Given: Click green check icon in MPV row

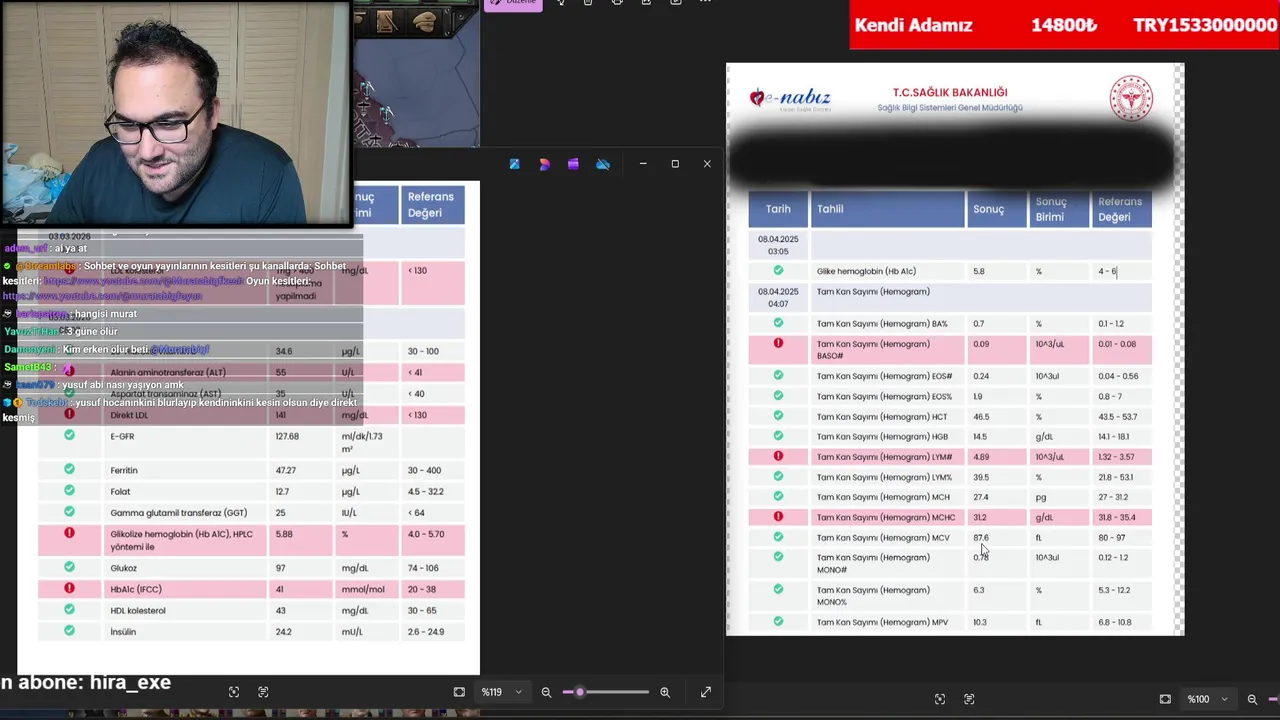Looking at the screenshot, I should click(x=778, y=621).
